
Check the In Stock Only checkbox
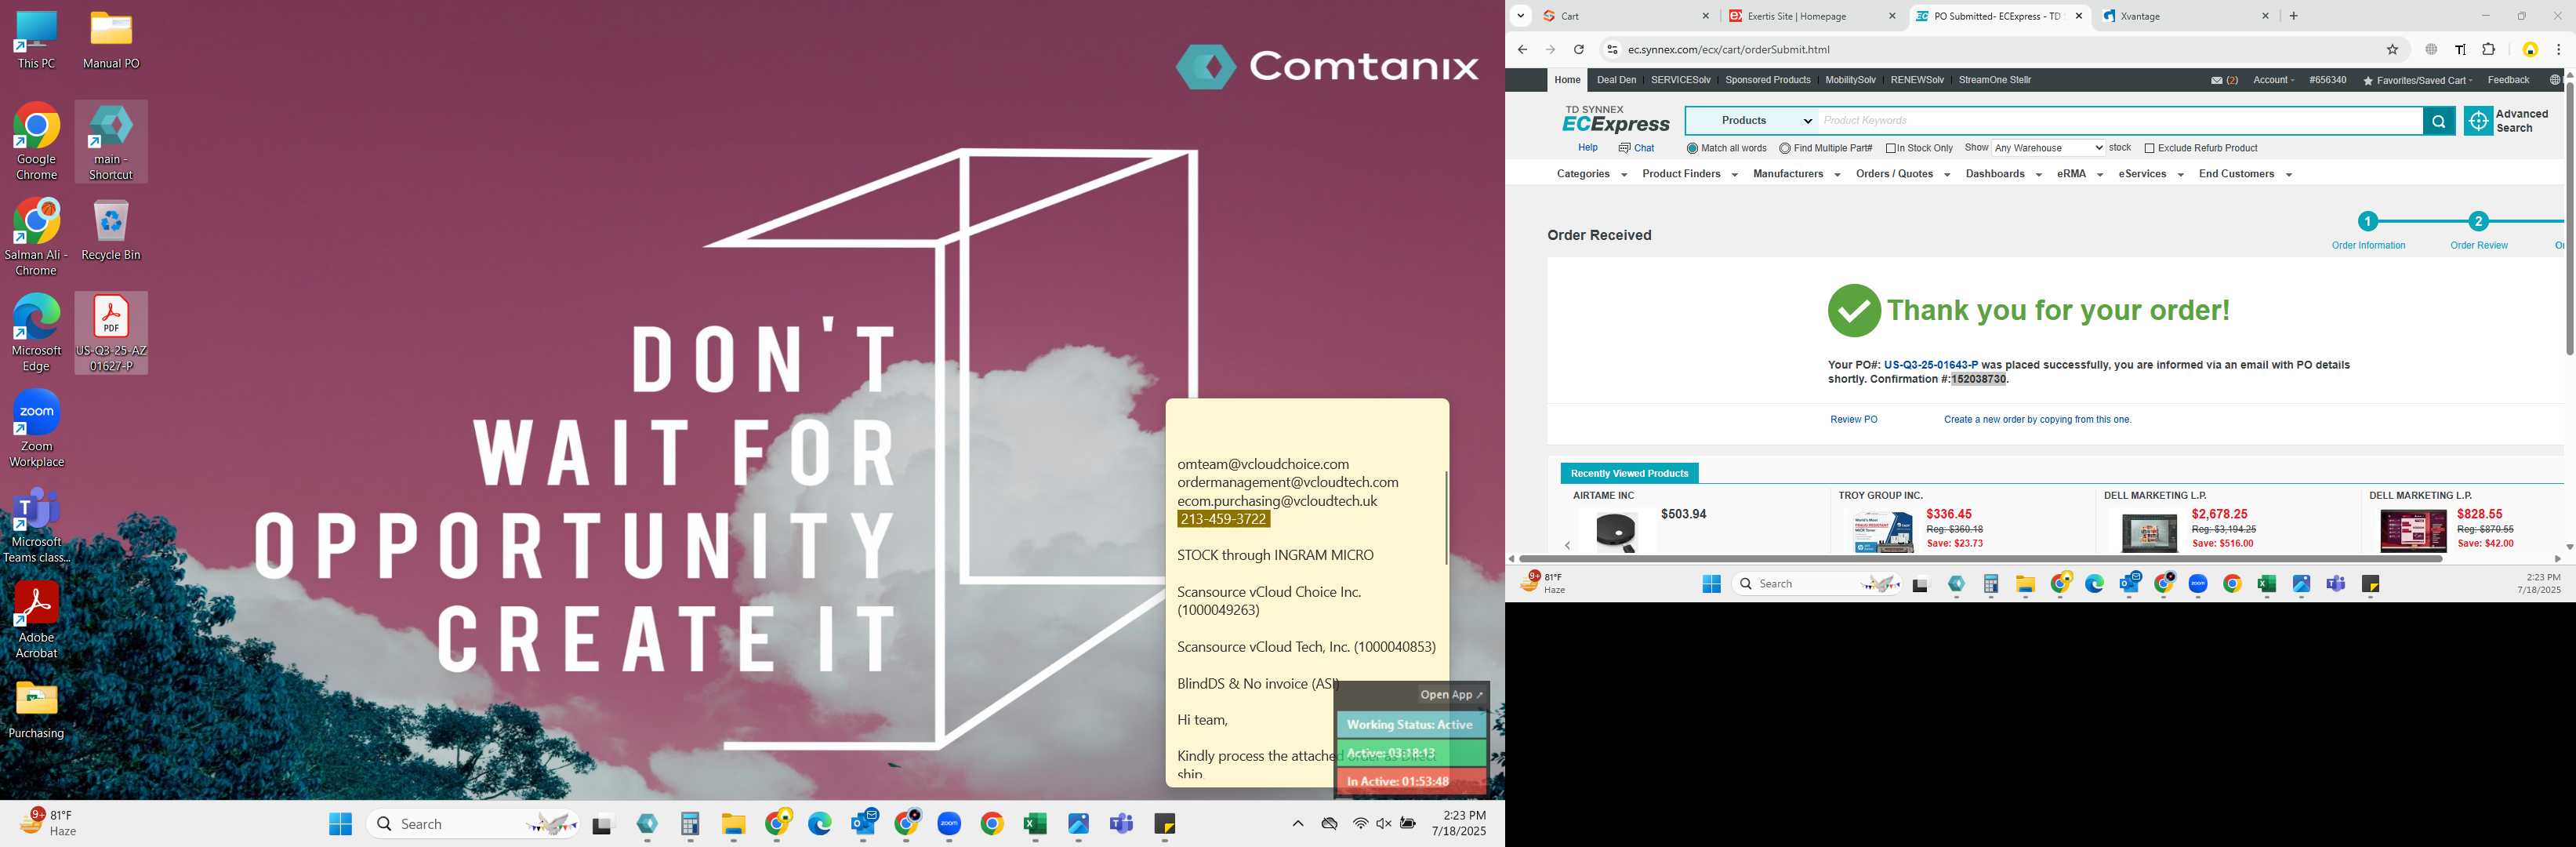(1891, 148)
